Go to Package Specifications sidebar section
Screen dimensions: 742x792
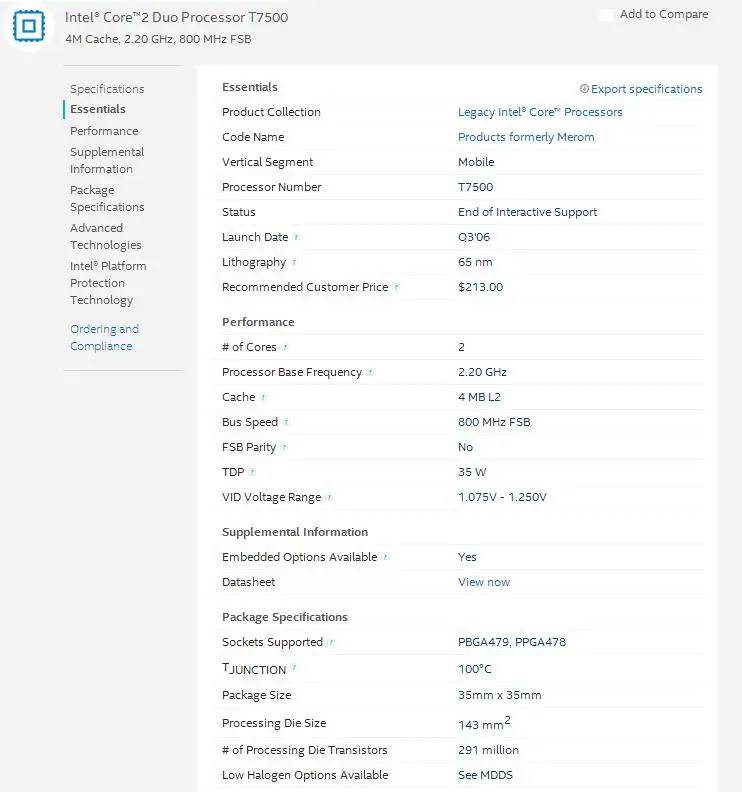[x=107, y=199]
